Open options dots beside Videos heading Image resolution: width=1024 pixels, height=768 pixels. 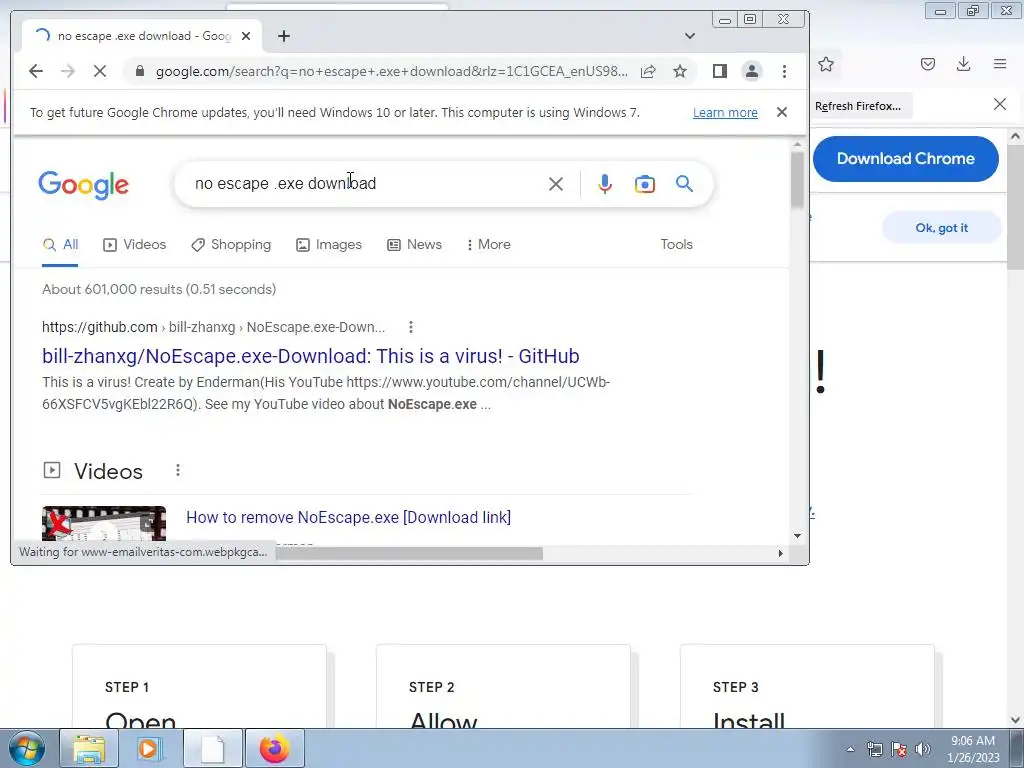(x=178, y=470)
